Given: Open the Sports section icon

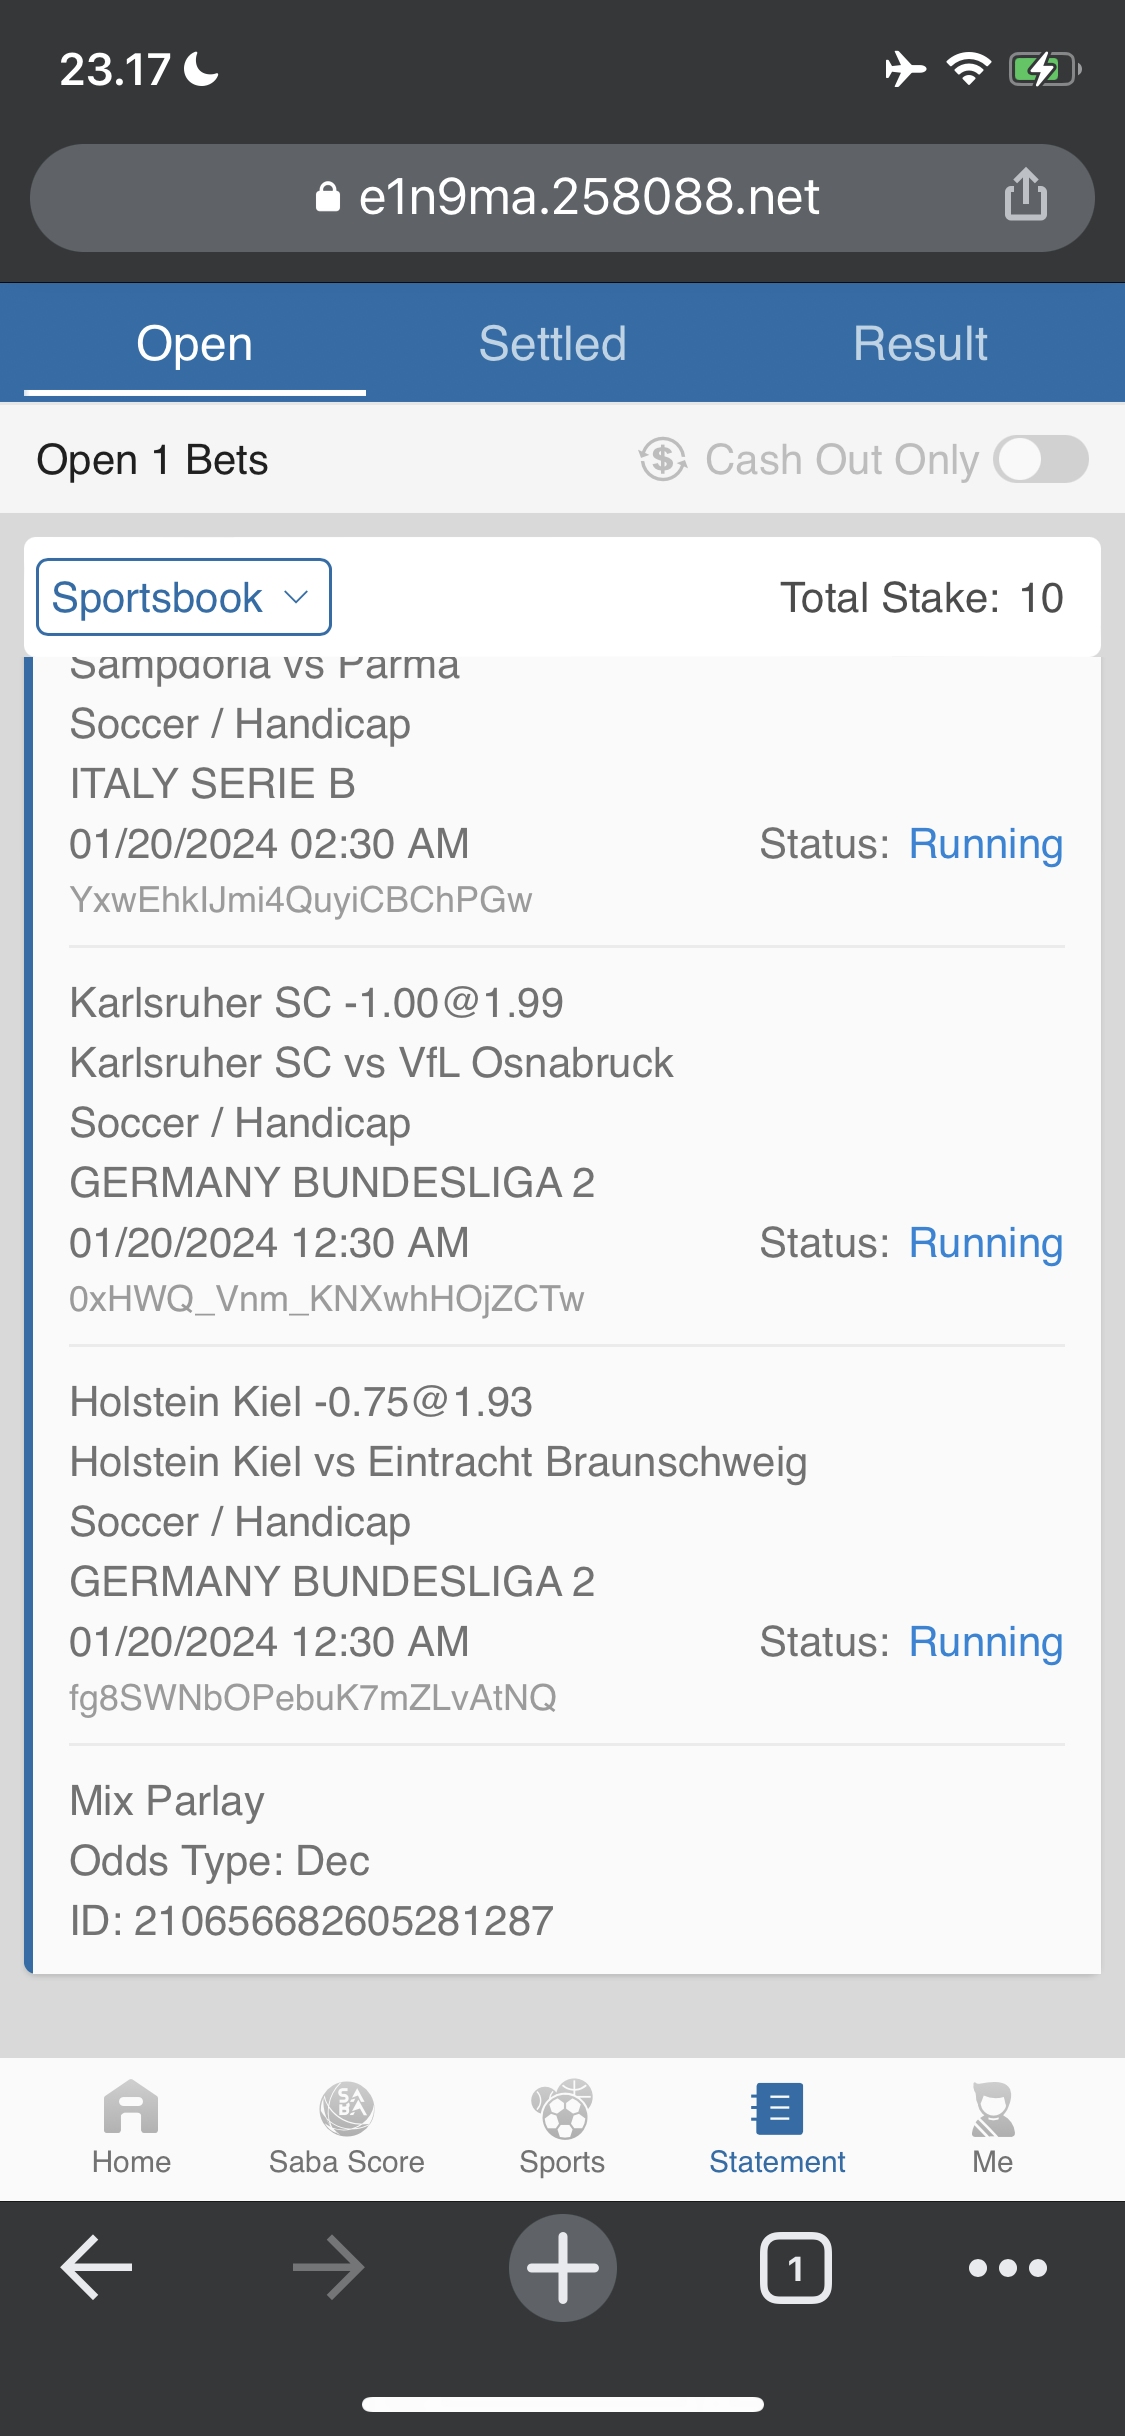Looking at the screenshot, I should coord(562,2108).
